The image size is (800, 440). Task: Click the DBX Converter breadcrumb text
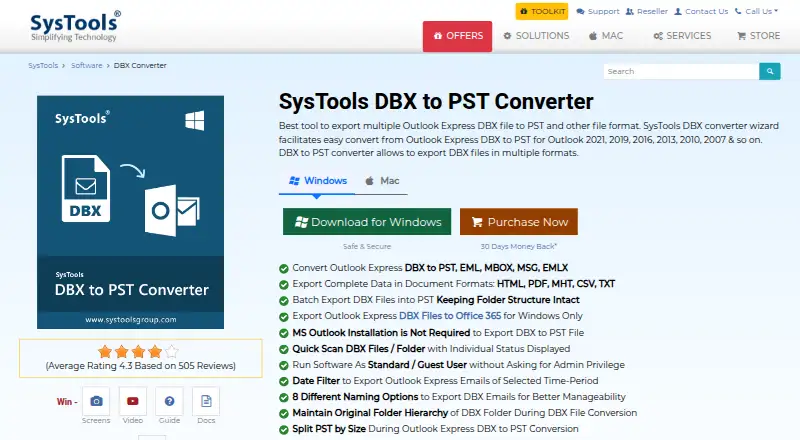tap(140, 65)
